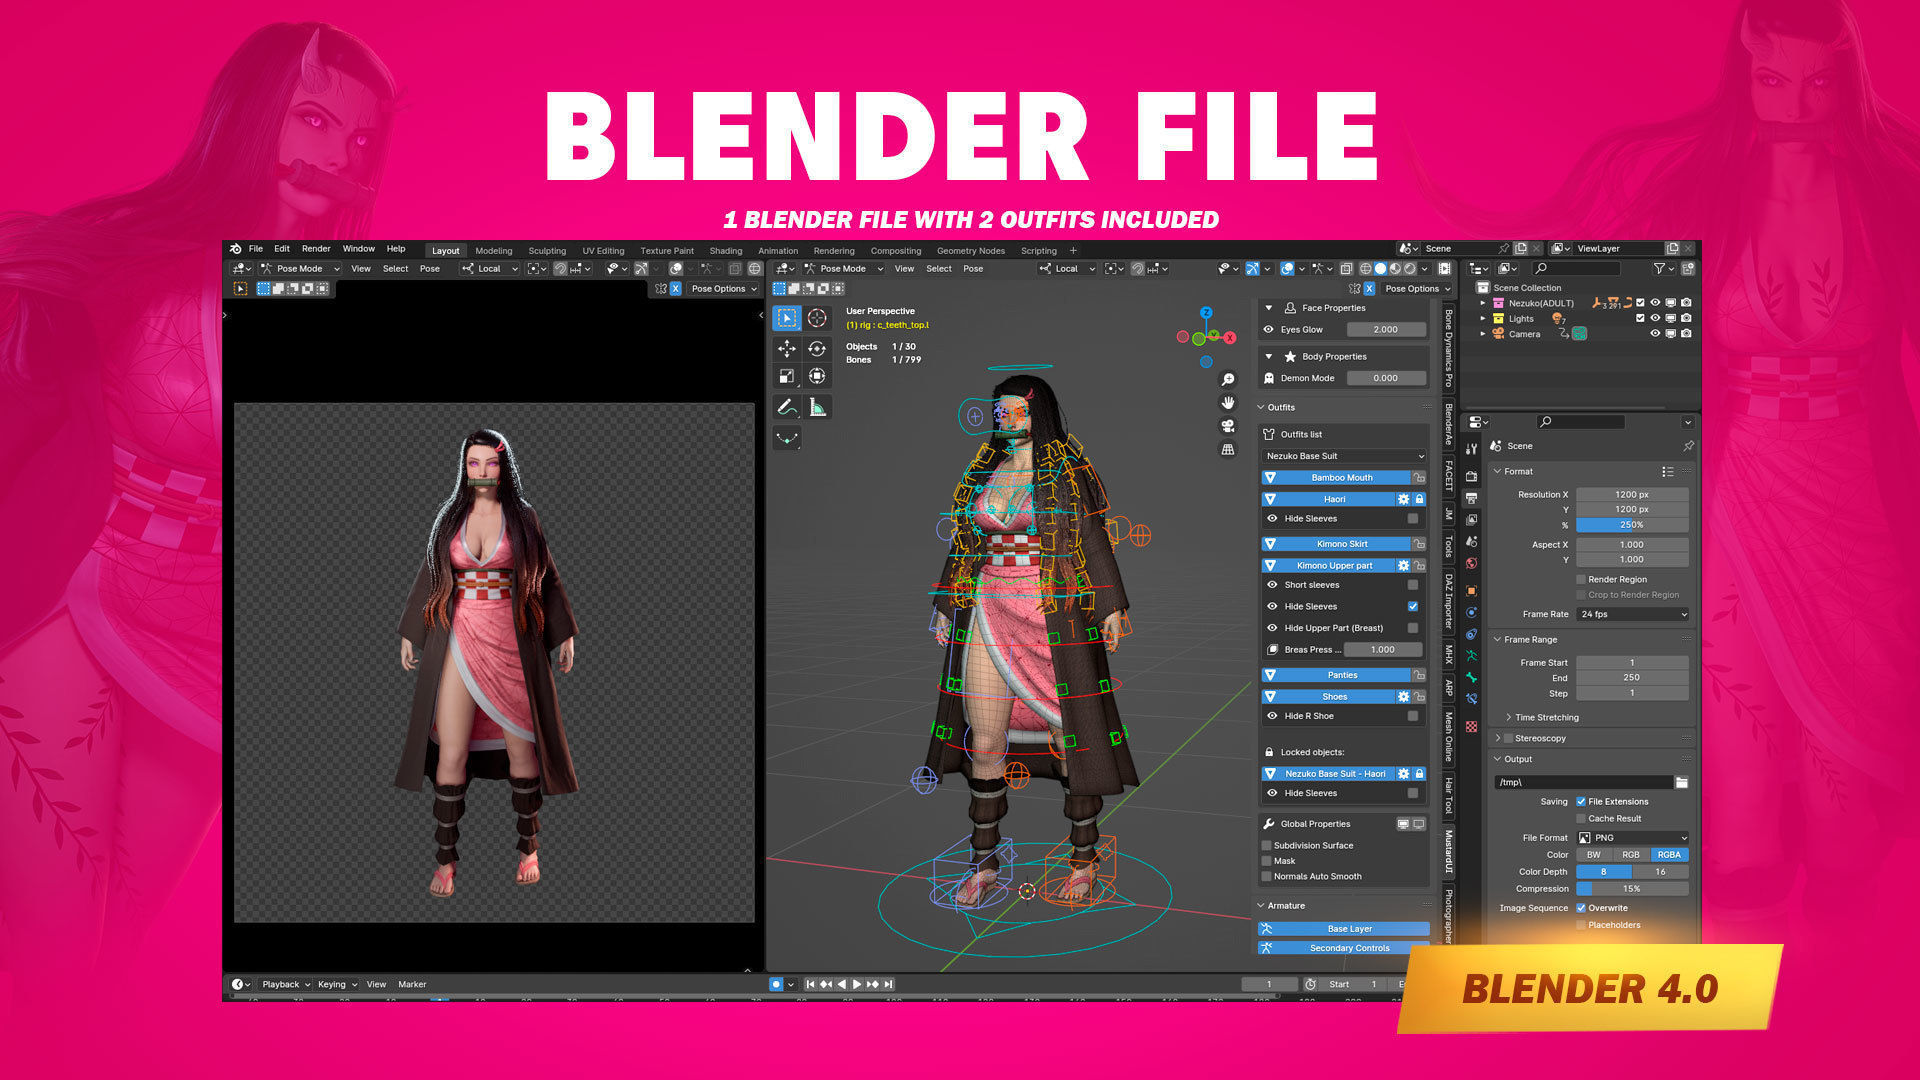Screen dimensions: 1920x1080
Task: Open the Render menu
Action: pos(316,249)
